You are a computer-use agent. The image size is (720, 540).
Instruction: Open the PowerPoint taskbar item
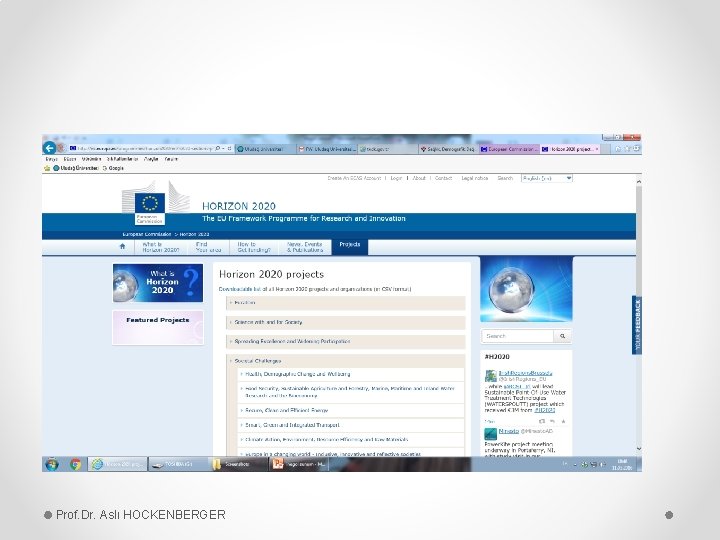click(299, 464)
